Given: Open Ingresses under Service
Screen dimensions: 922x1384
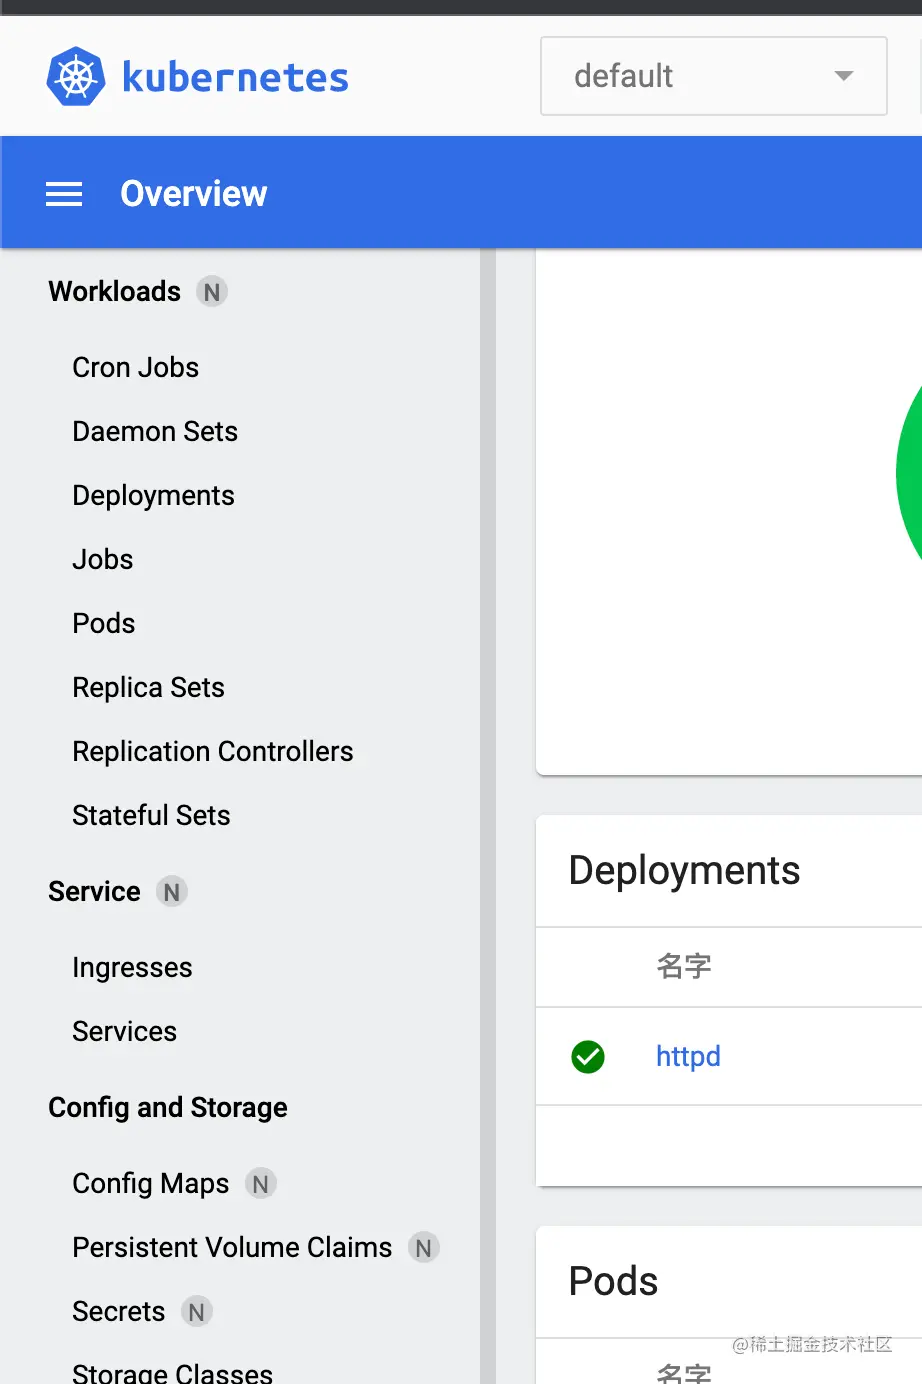Looking at the screenshot, I should coord(132,968).
